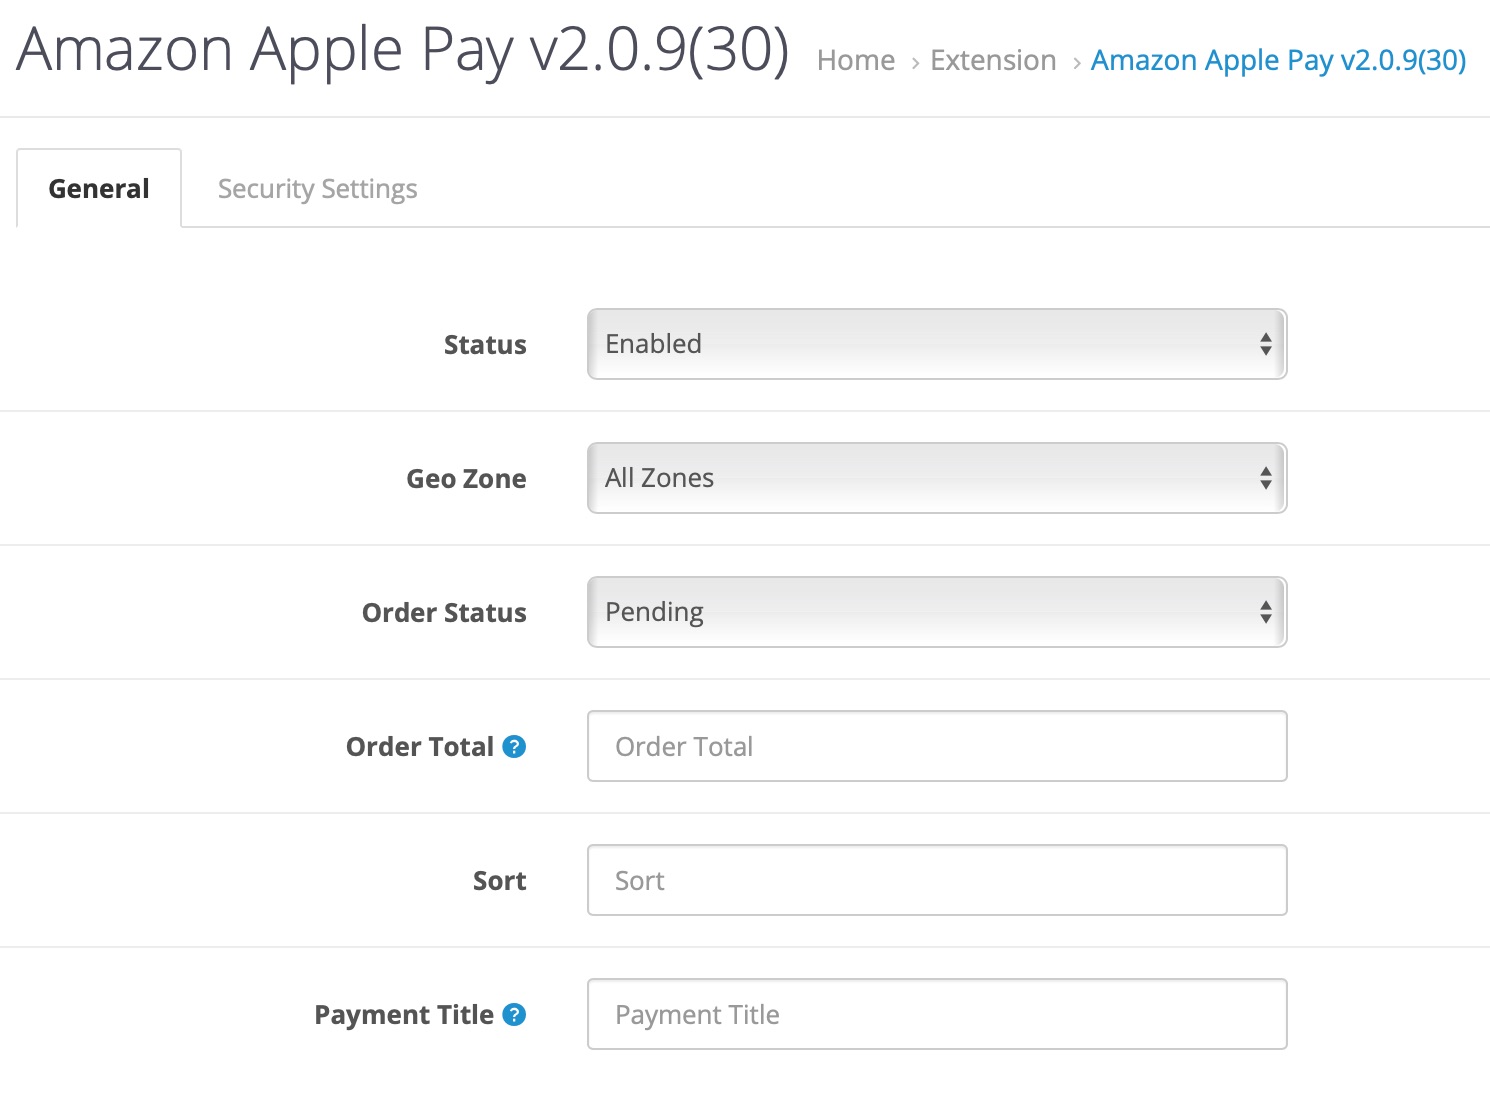The image size is (1490, 1108).
Task: Click the Order Total help icon
Action: 514,746
